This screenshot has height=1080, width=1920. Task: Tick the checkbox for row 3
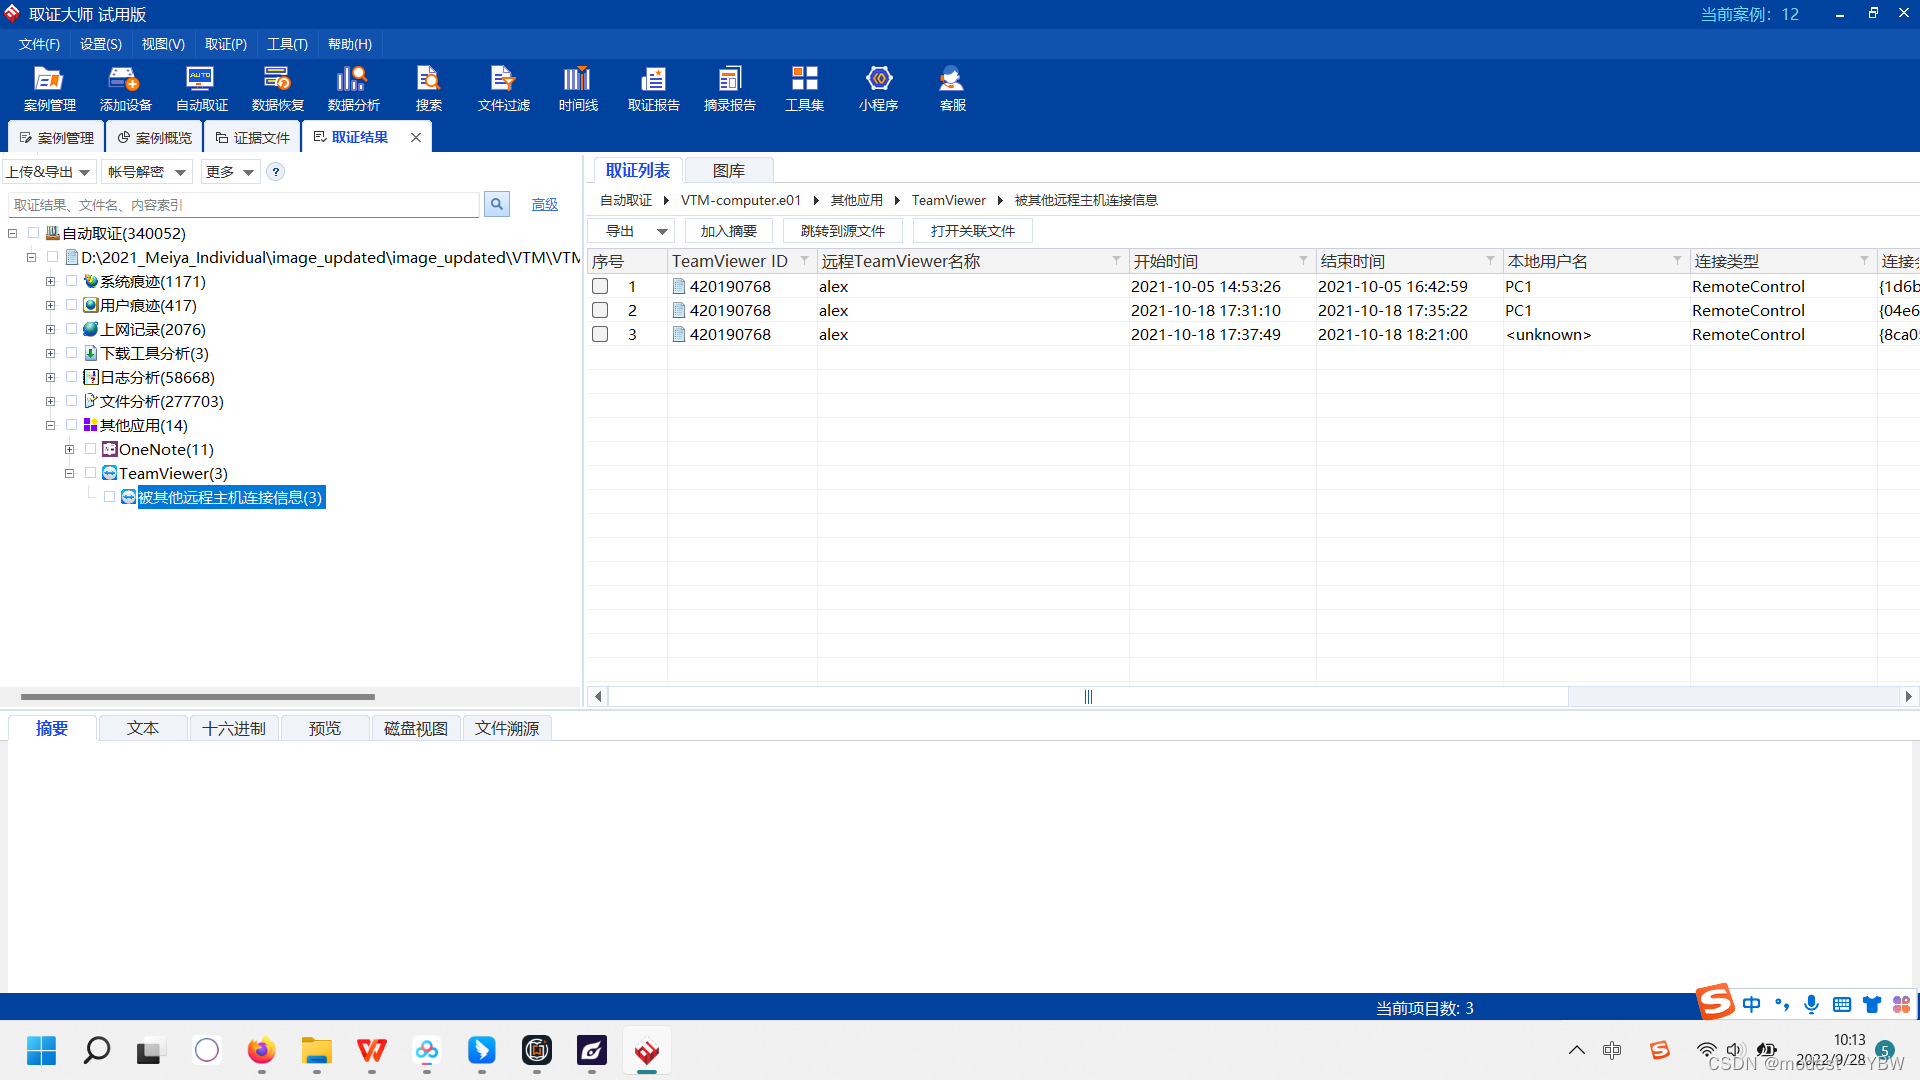tap(600, 334)
